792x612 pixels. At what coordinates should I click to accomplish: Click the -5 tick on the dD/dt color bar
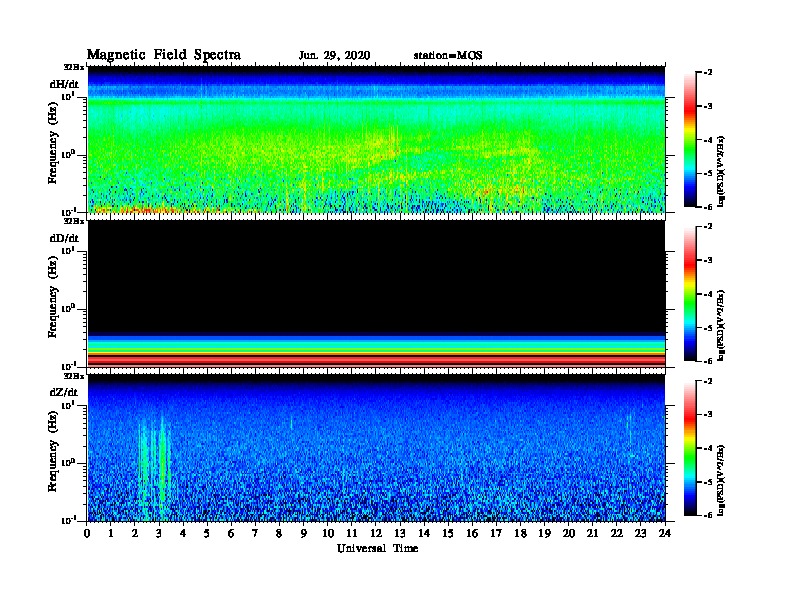tap(708, 327)
